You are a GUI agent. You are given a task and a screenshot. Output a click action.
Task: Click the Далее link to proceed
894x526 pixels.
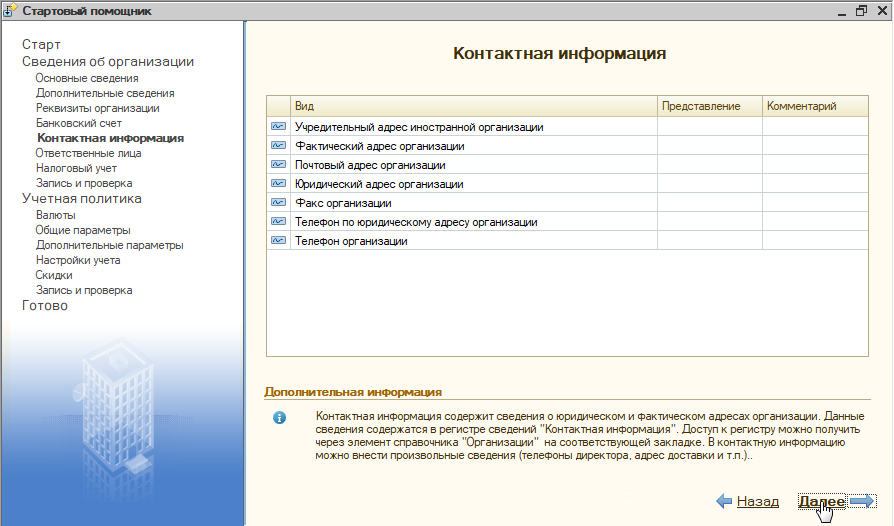pyautogui.click(x=821, y=501)
